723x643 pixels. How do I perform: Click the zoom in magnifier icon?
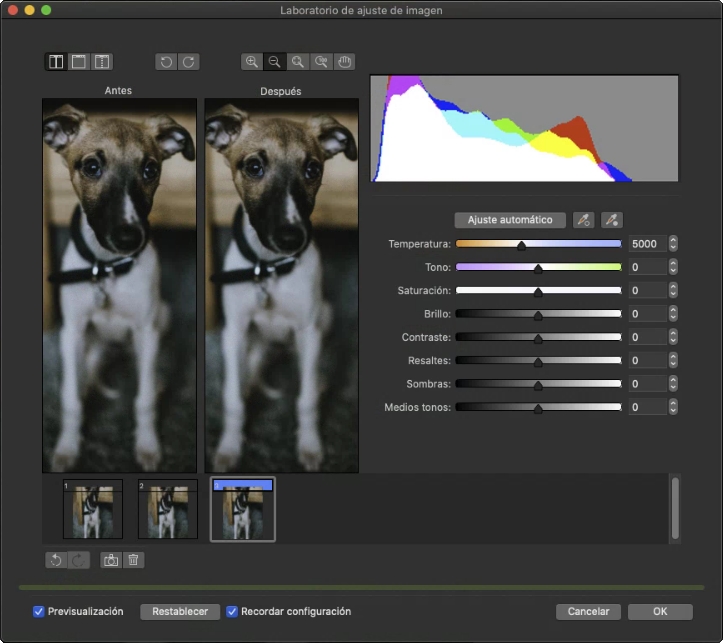coord(252,62)
